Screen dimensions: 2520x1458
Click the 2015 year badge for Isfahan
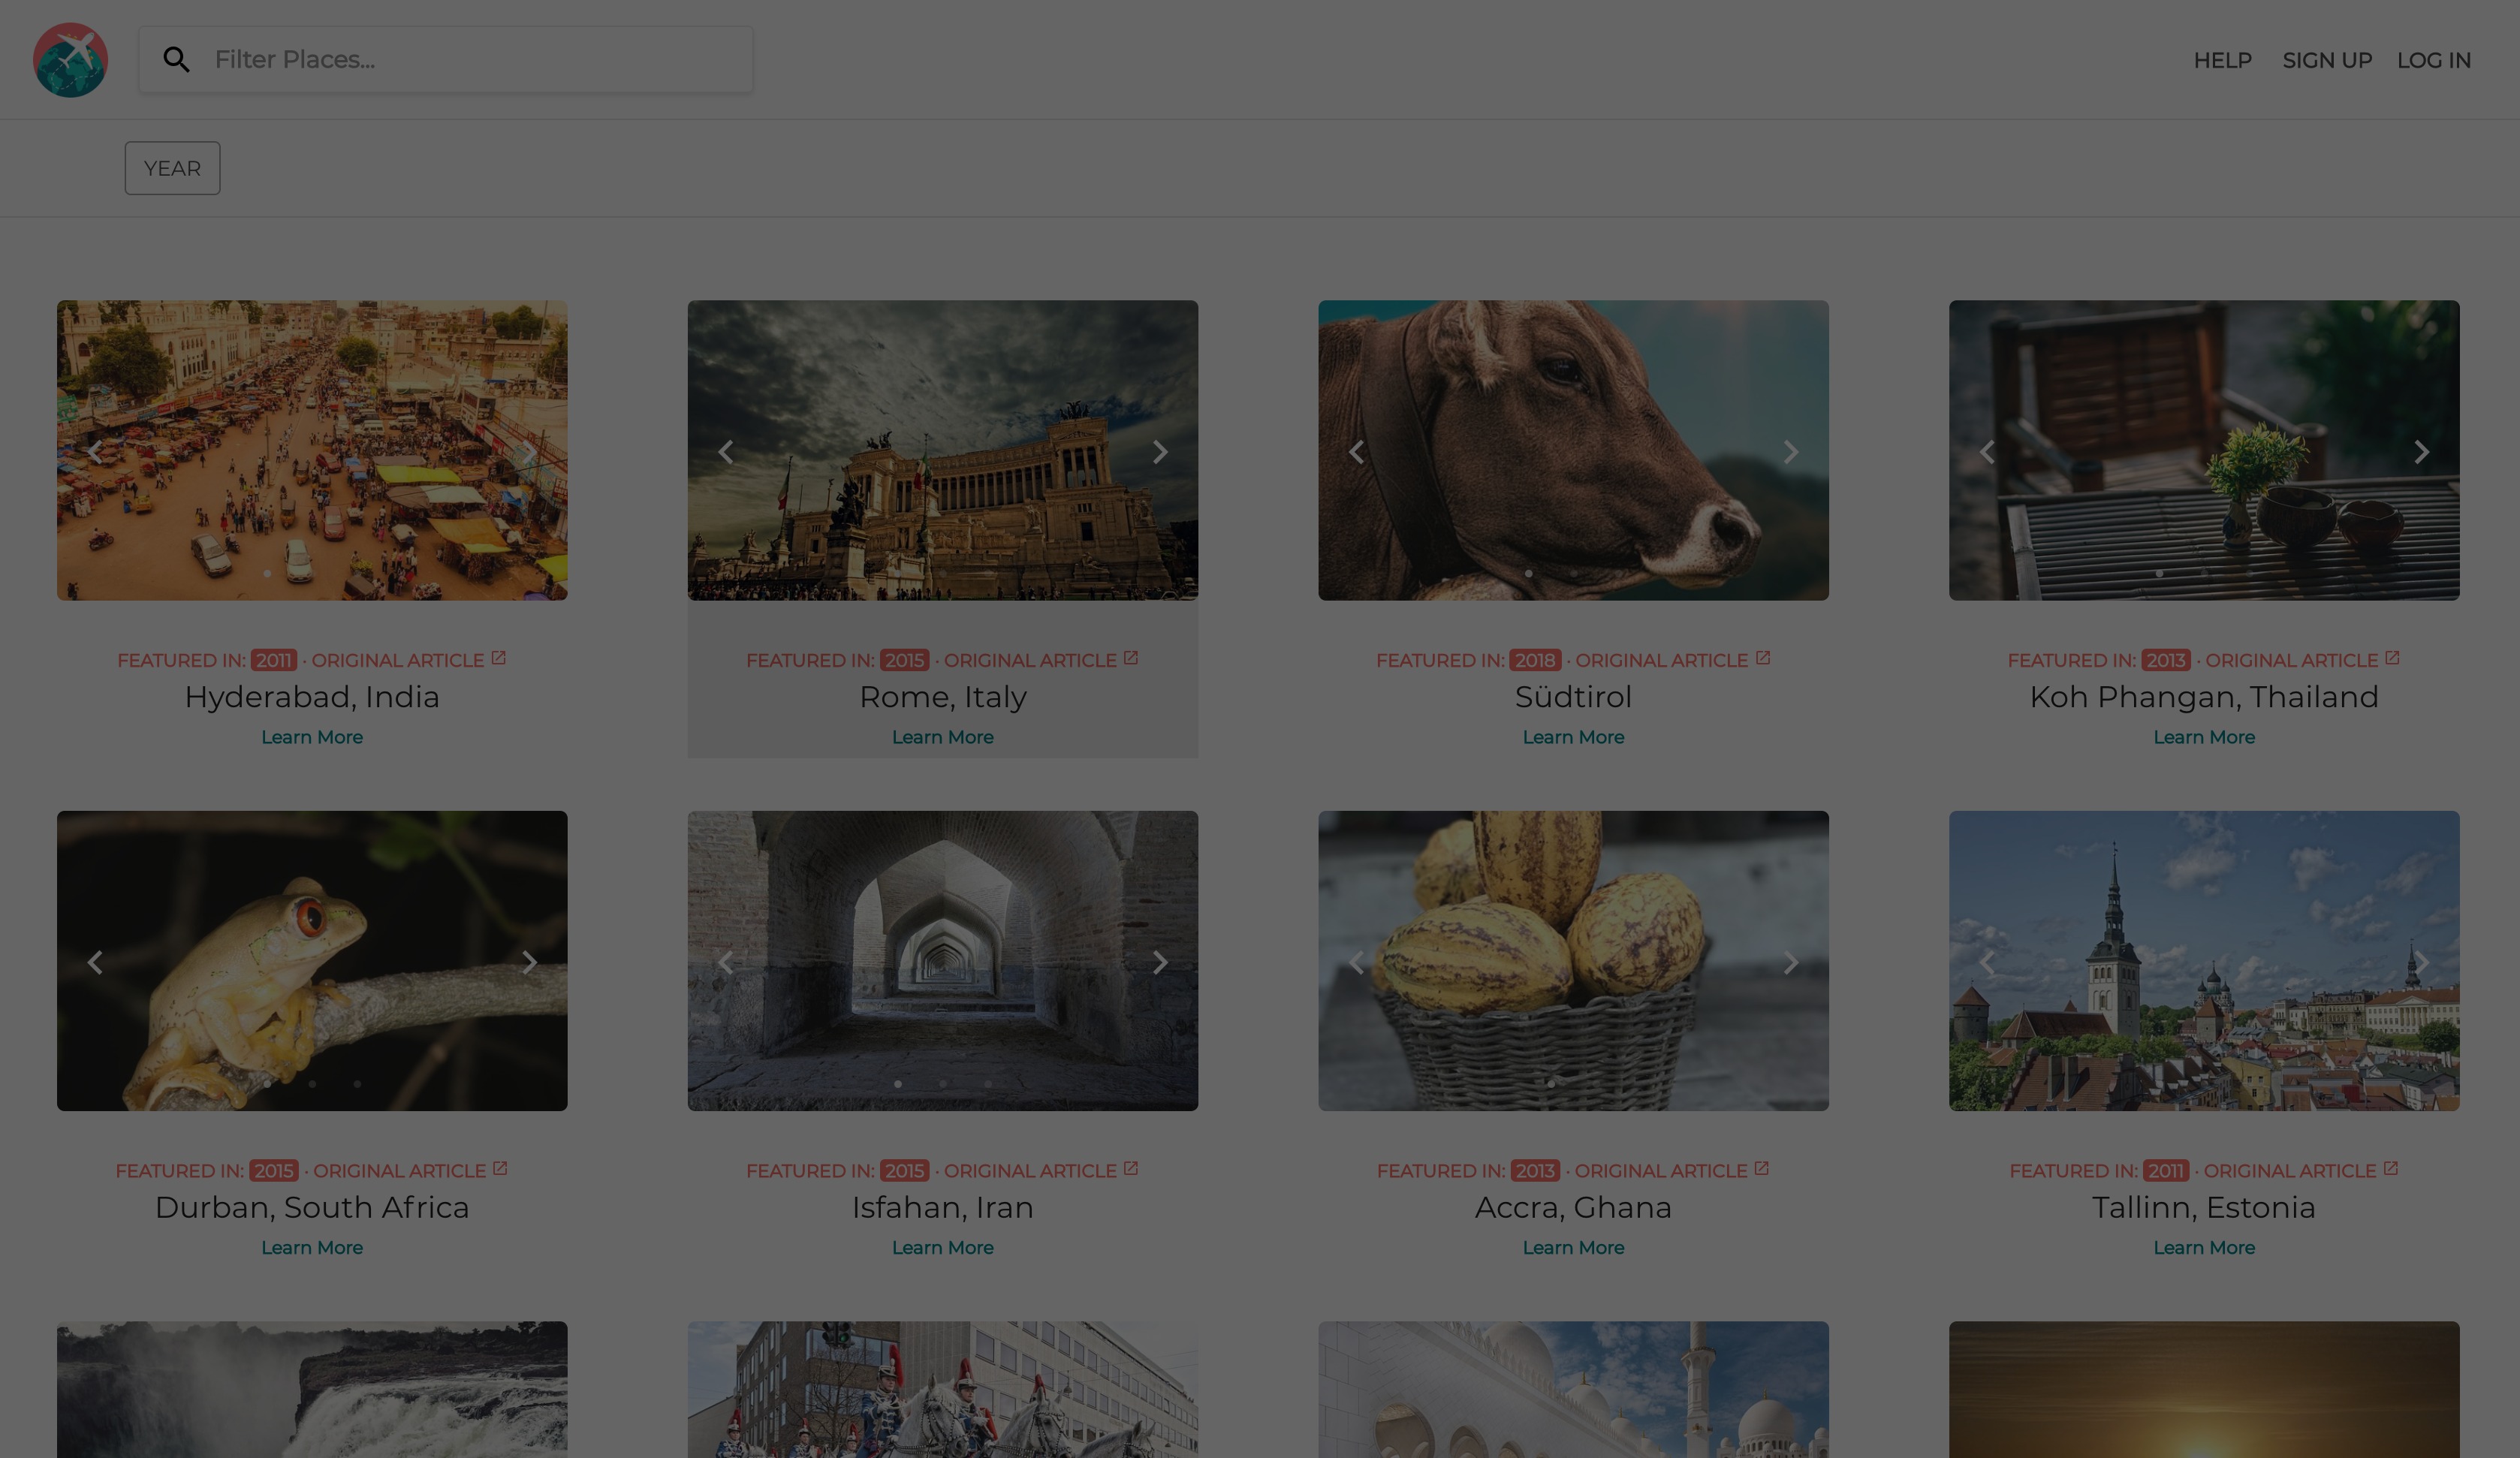pos(904,1170)
